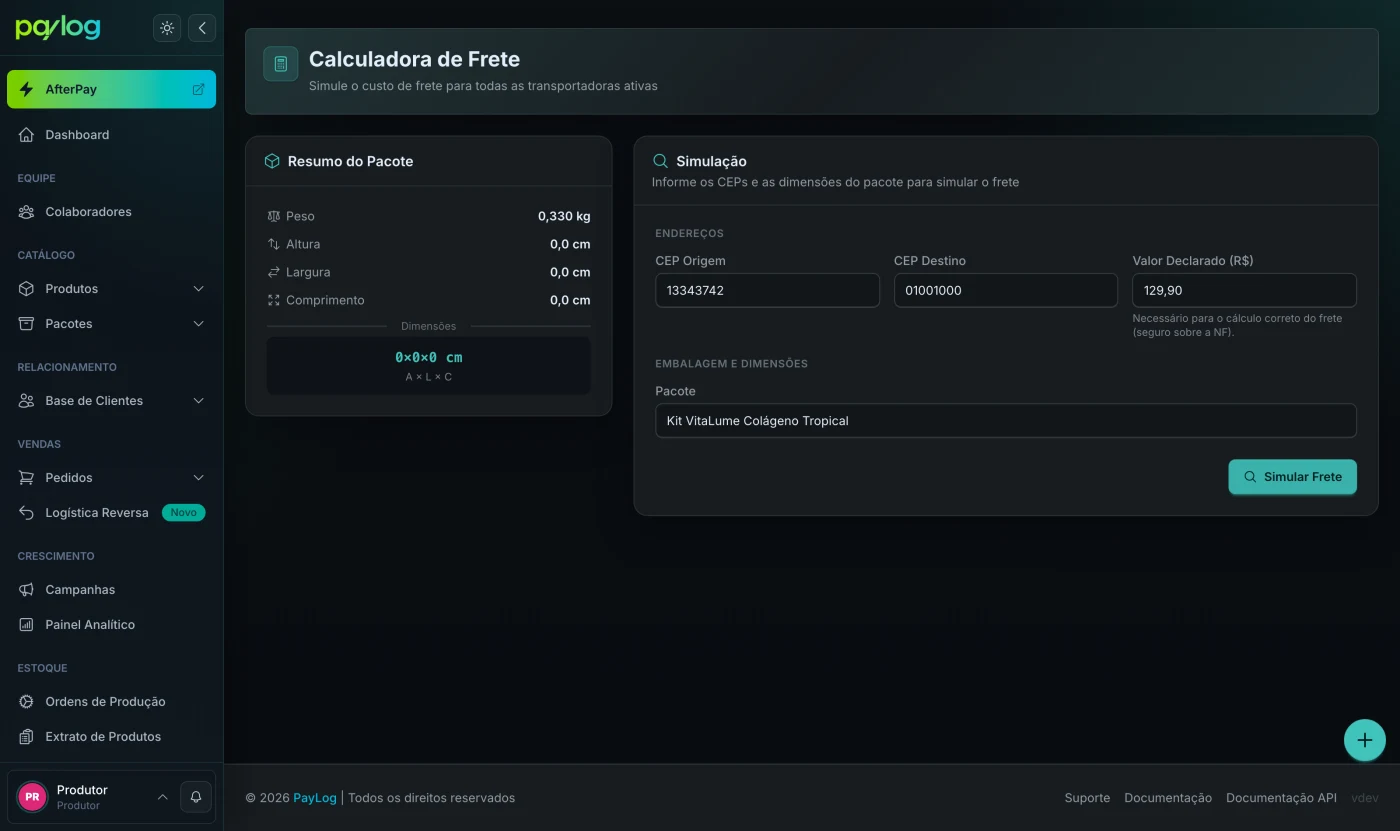Image resolution: width=1400 pixels, height=831 pixels.
Task: Click the Ordens de Produção gear icon
Action: 27,702
